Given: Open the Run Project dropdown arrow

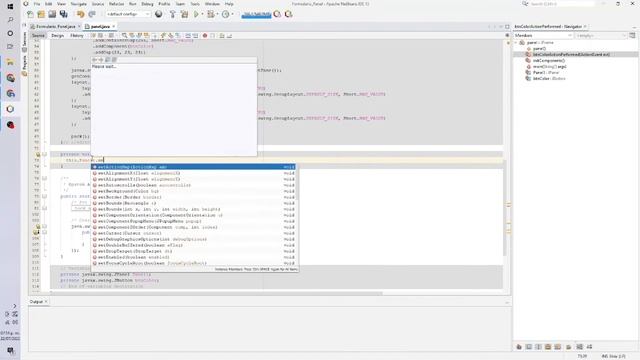Looking at the screenshot, I should click(202, 14).
